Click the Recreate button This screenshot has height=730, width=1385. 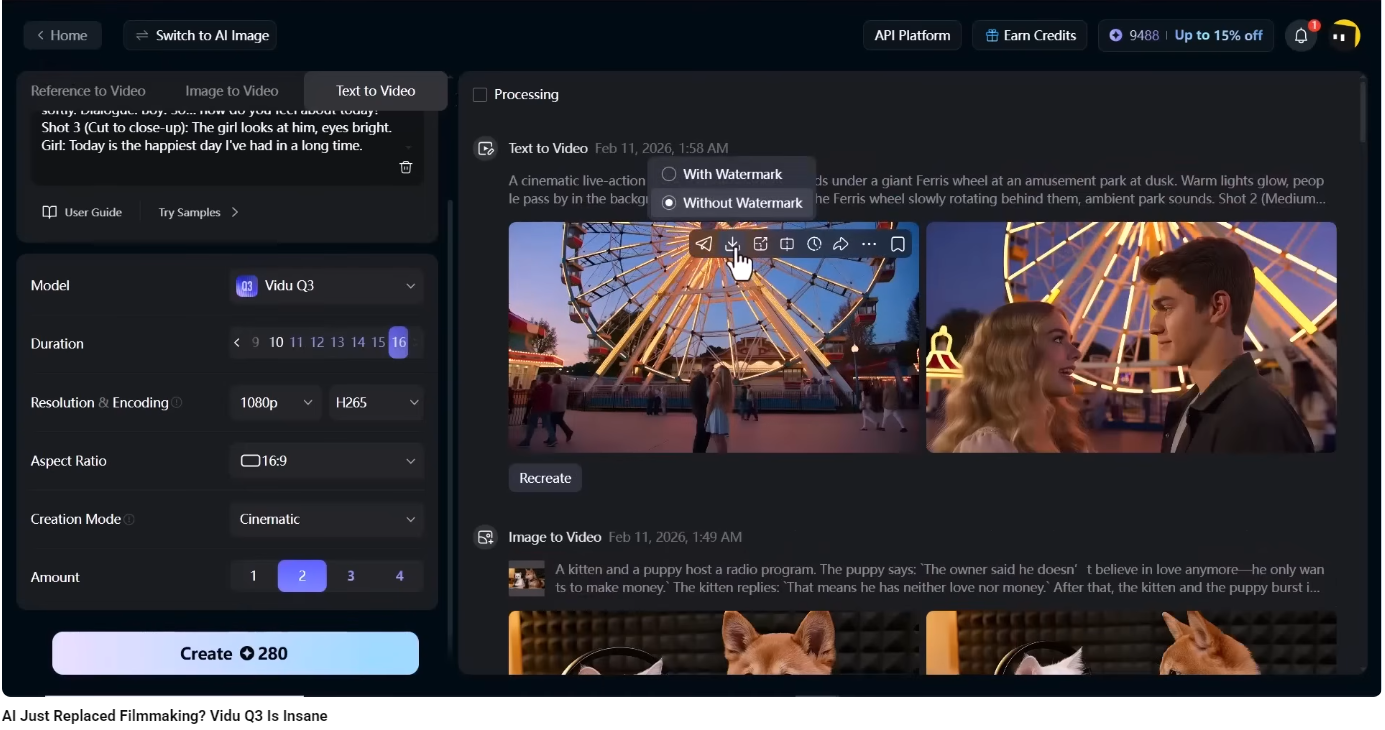(x=545, y=479)
